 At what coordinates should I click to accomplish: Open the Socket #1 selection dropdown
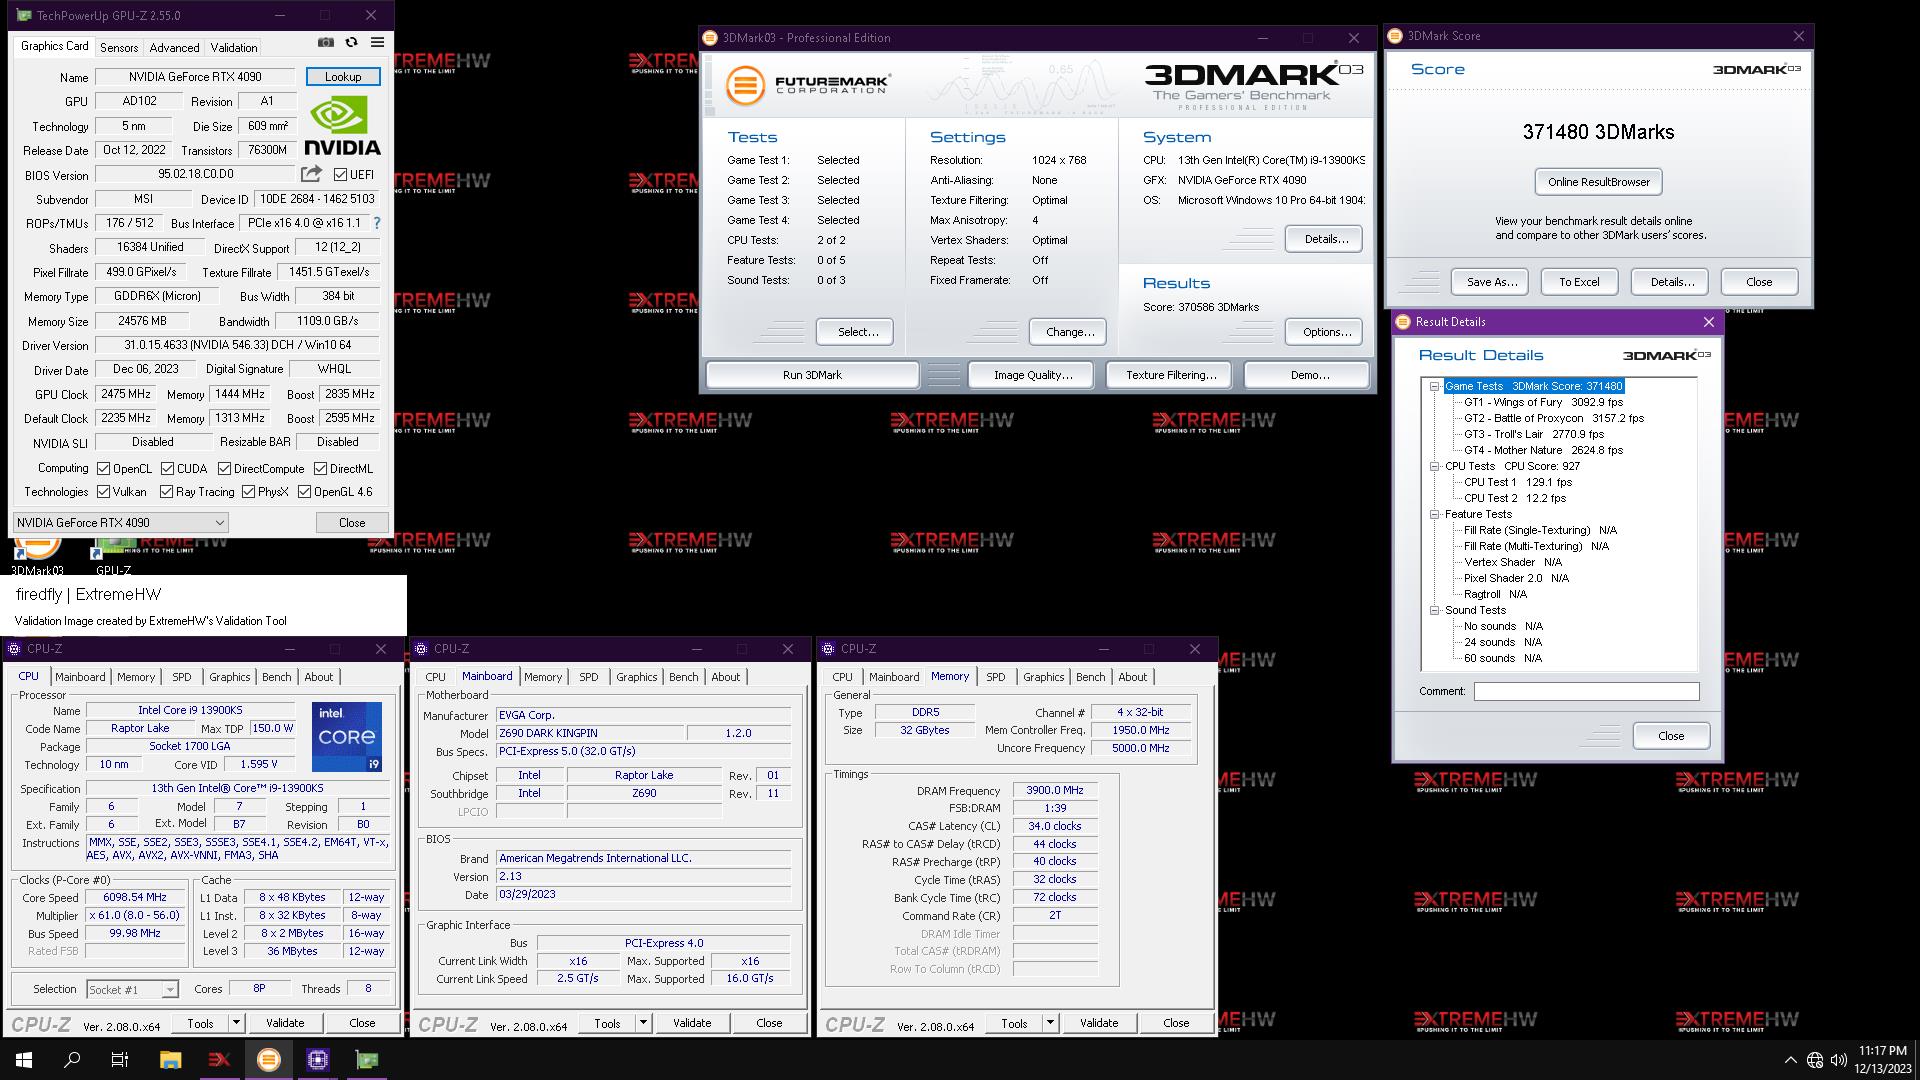coord(132,990)
